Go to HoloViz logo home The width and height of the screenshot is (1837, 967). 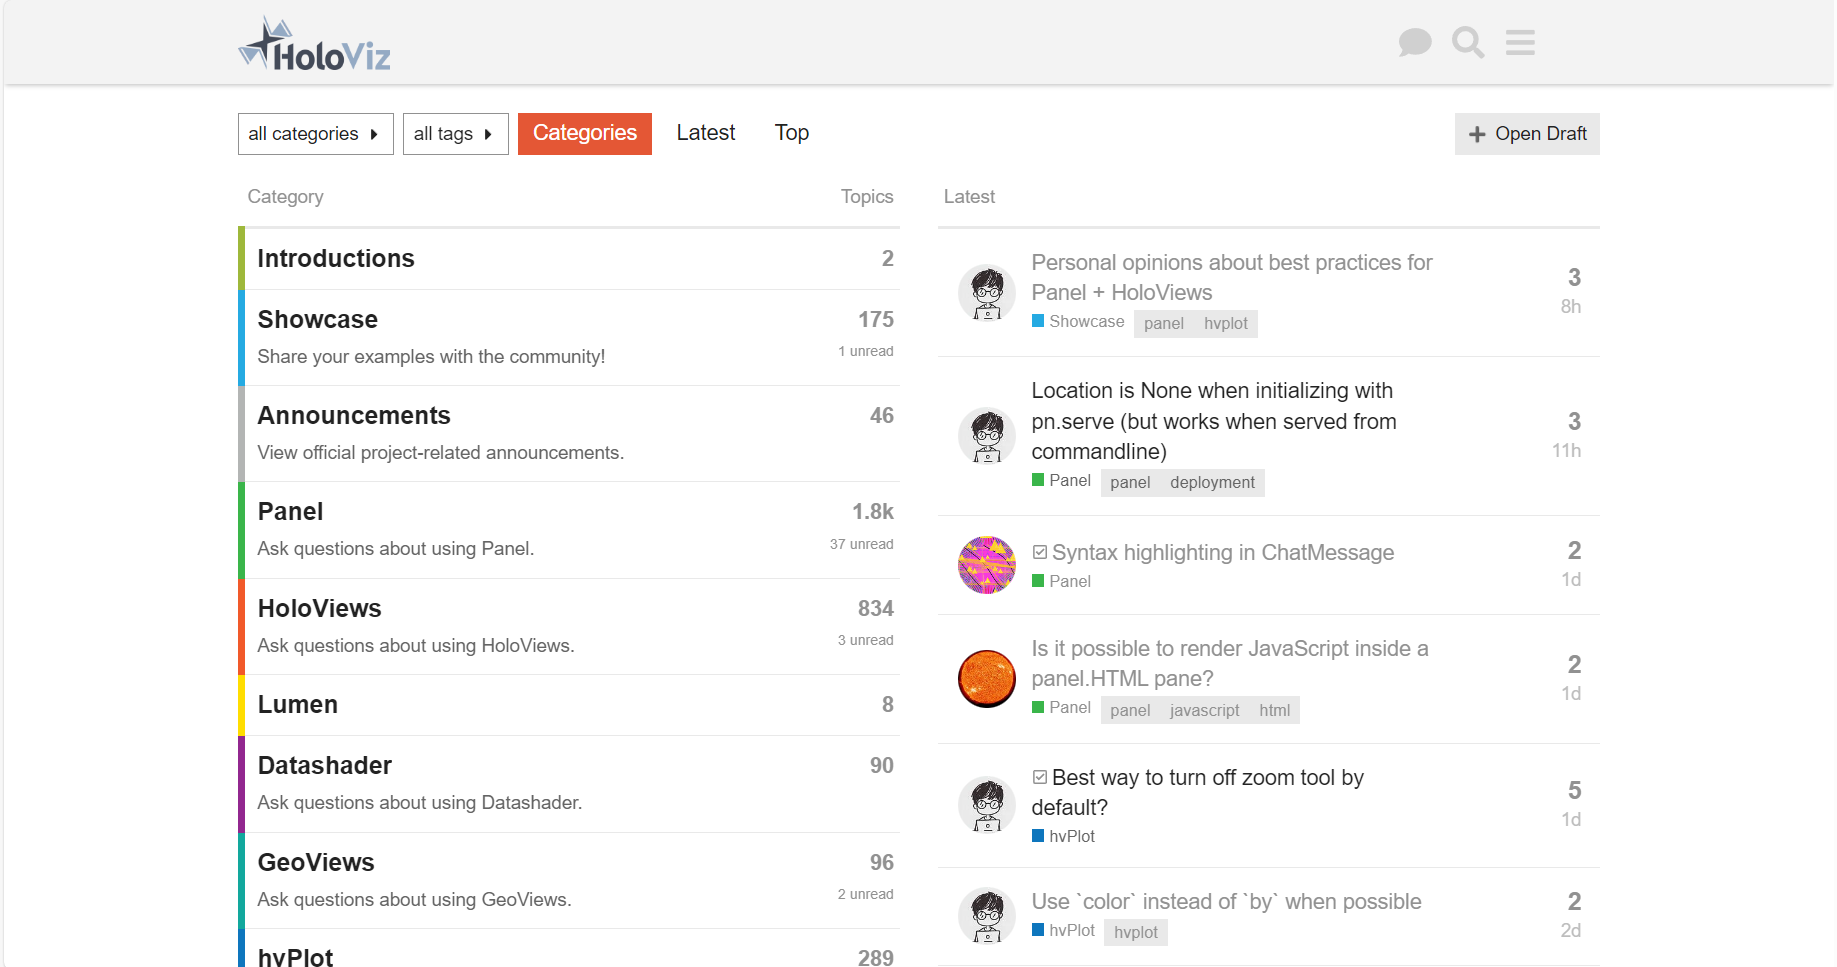tap(314, 44)
